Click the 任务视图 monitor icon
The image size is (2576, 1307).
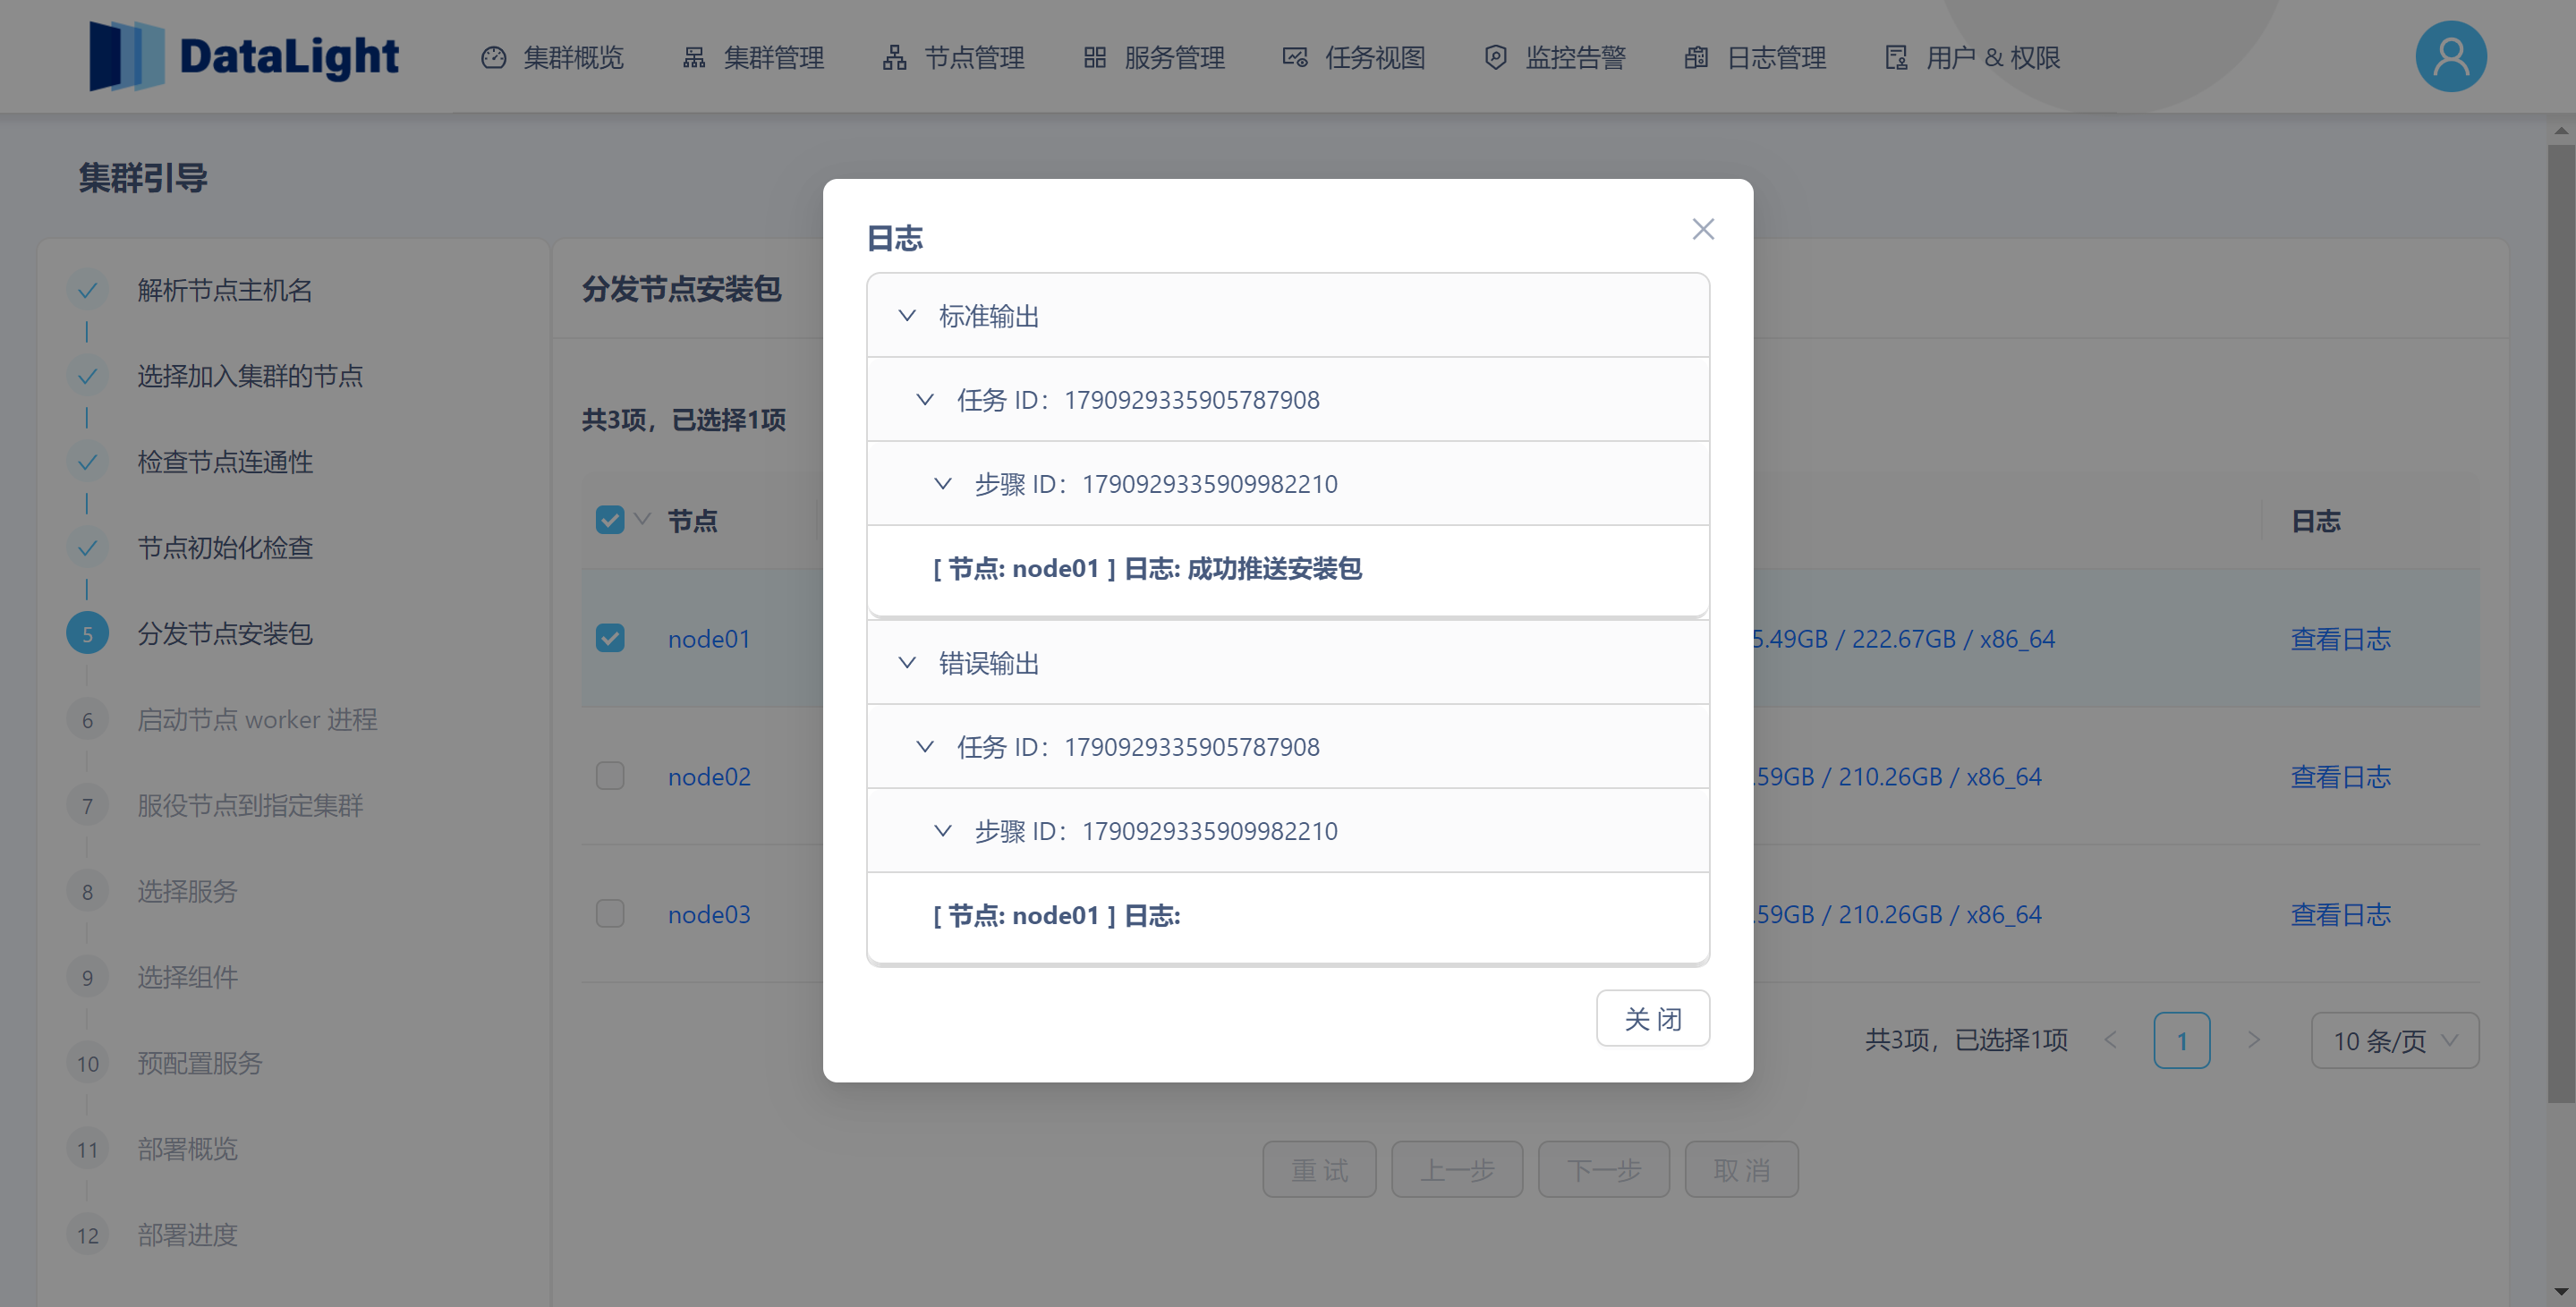[1295, 58]
